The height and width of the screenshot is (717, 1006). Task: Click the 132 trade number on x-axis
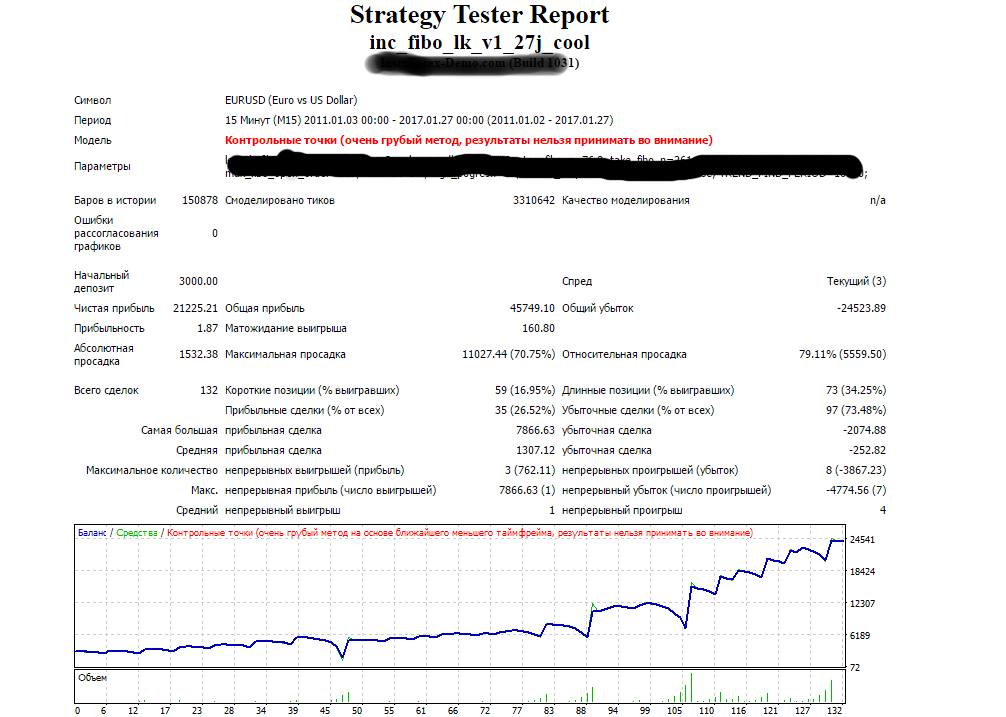(x=834, y=710)
